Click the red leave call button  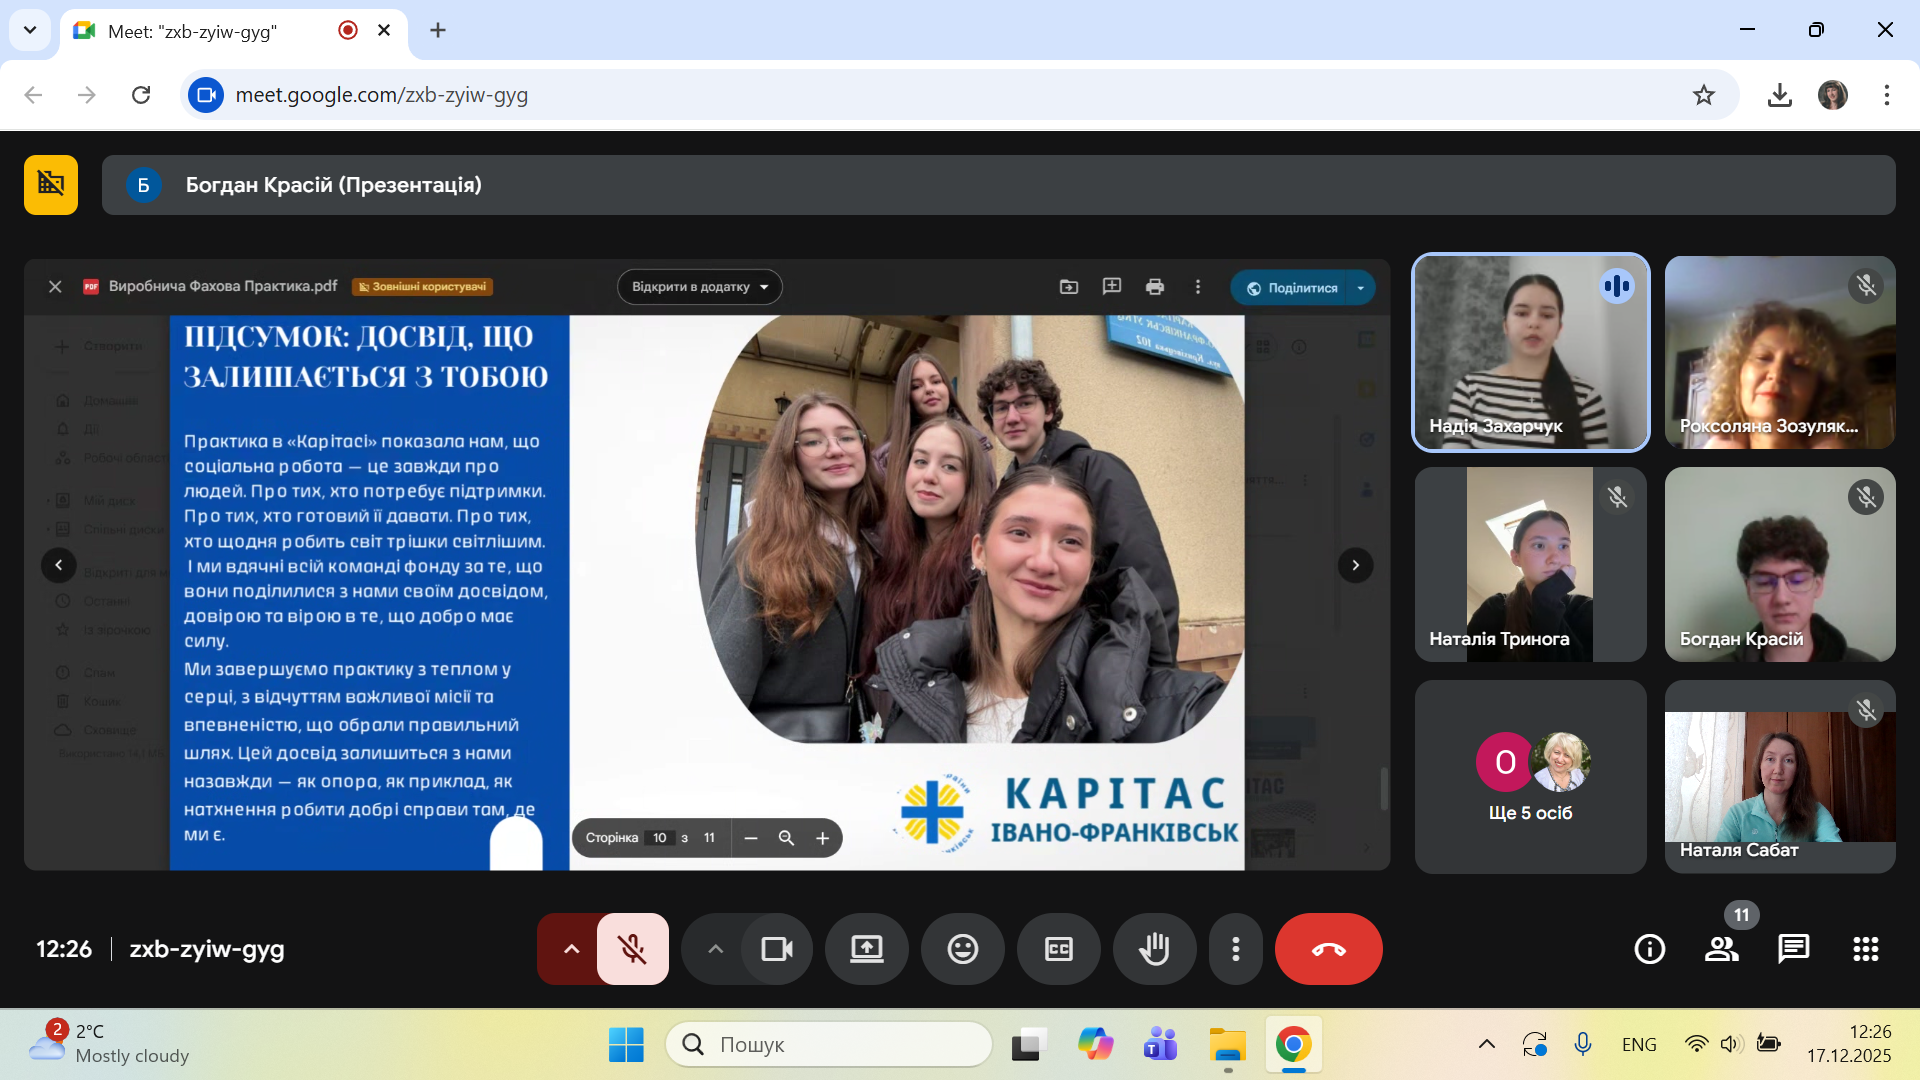coord(1328,949)
